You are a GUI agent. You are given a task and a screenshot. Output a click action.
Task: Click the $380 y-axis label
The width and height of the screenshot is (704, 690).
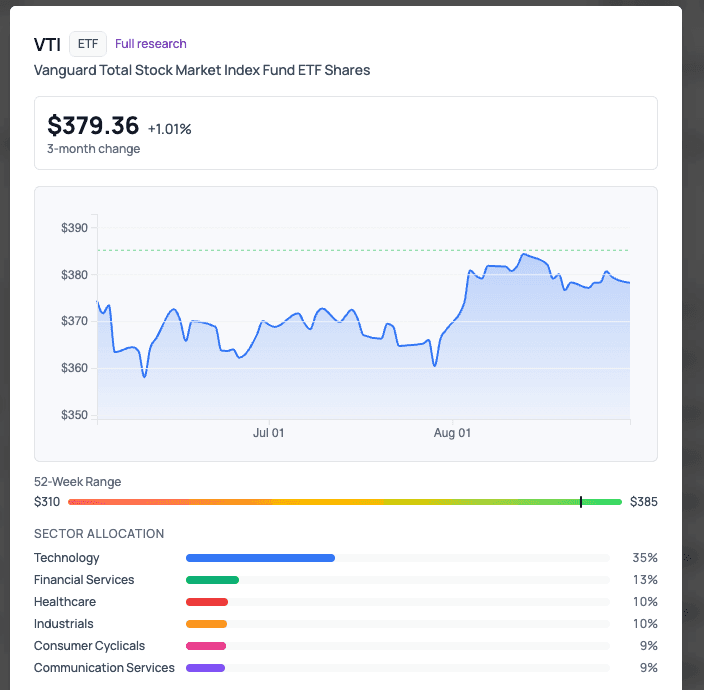tap(75, 275)
